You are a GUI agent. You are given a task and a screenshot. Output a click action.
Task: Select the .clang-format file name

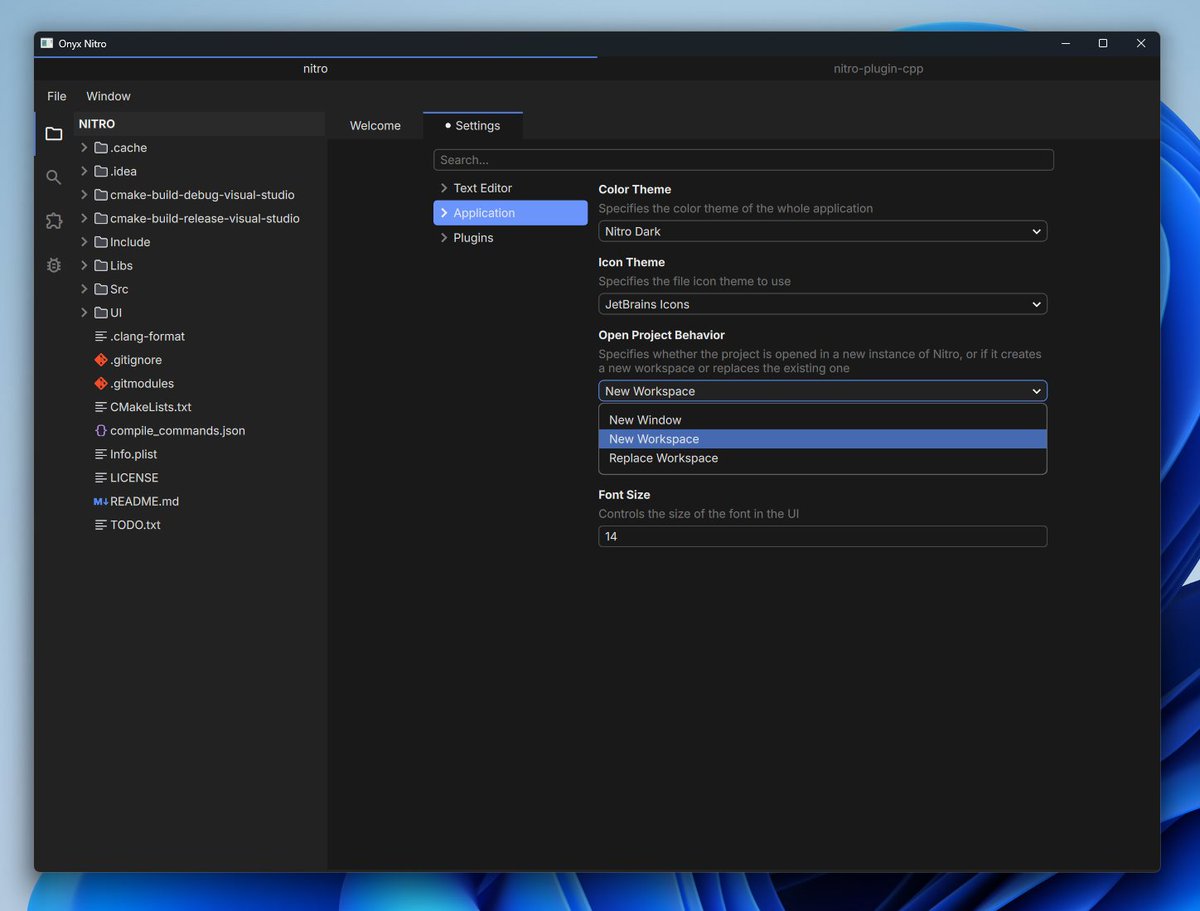(147, 337)
